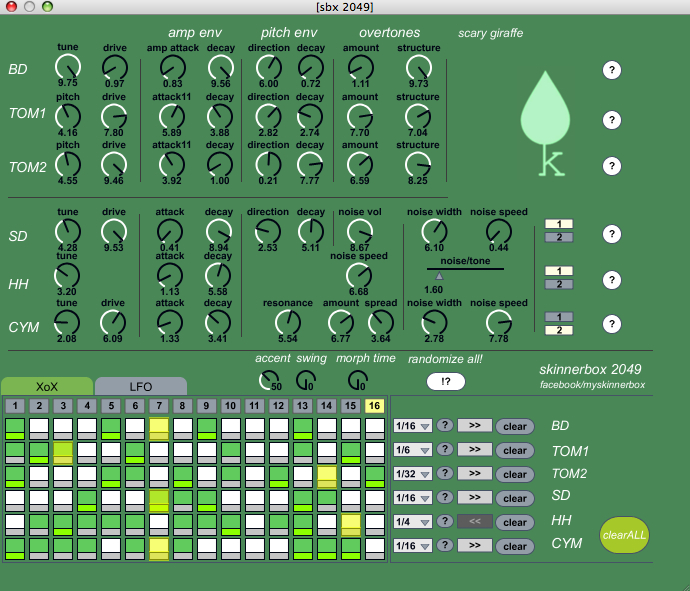Click the help icon for the TOM2 row
The height and width of the screenshot is (591, 690).
click(x=611, y=166)
